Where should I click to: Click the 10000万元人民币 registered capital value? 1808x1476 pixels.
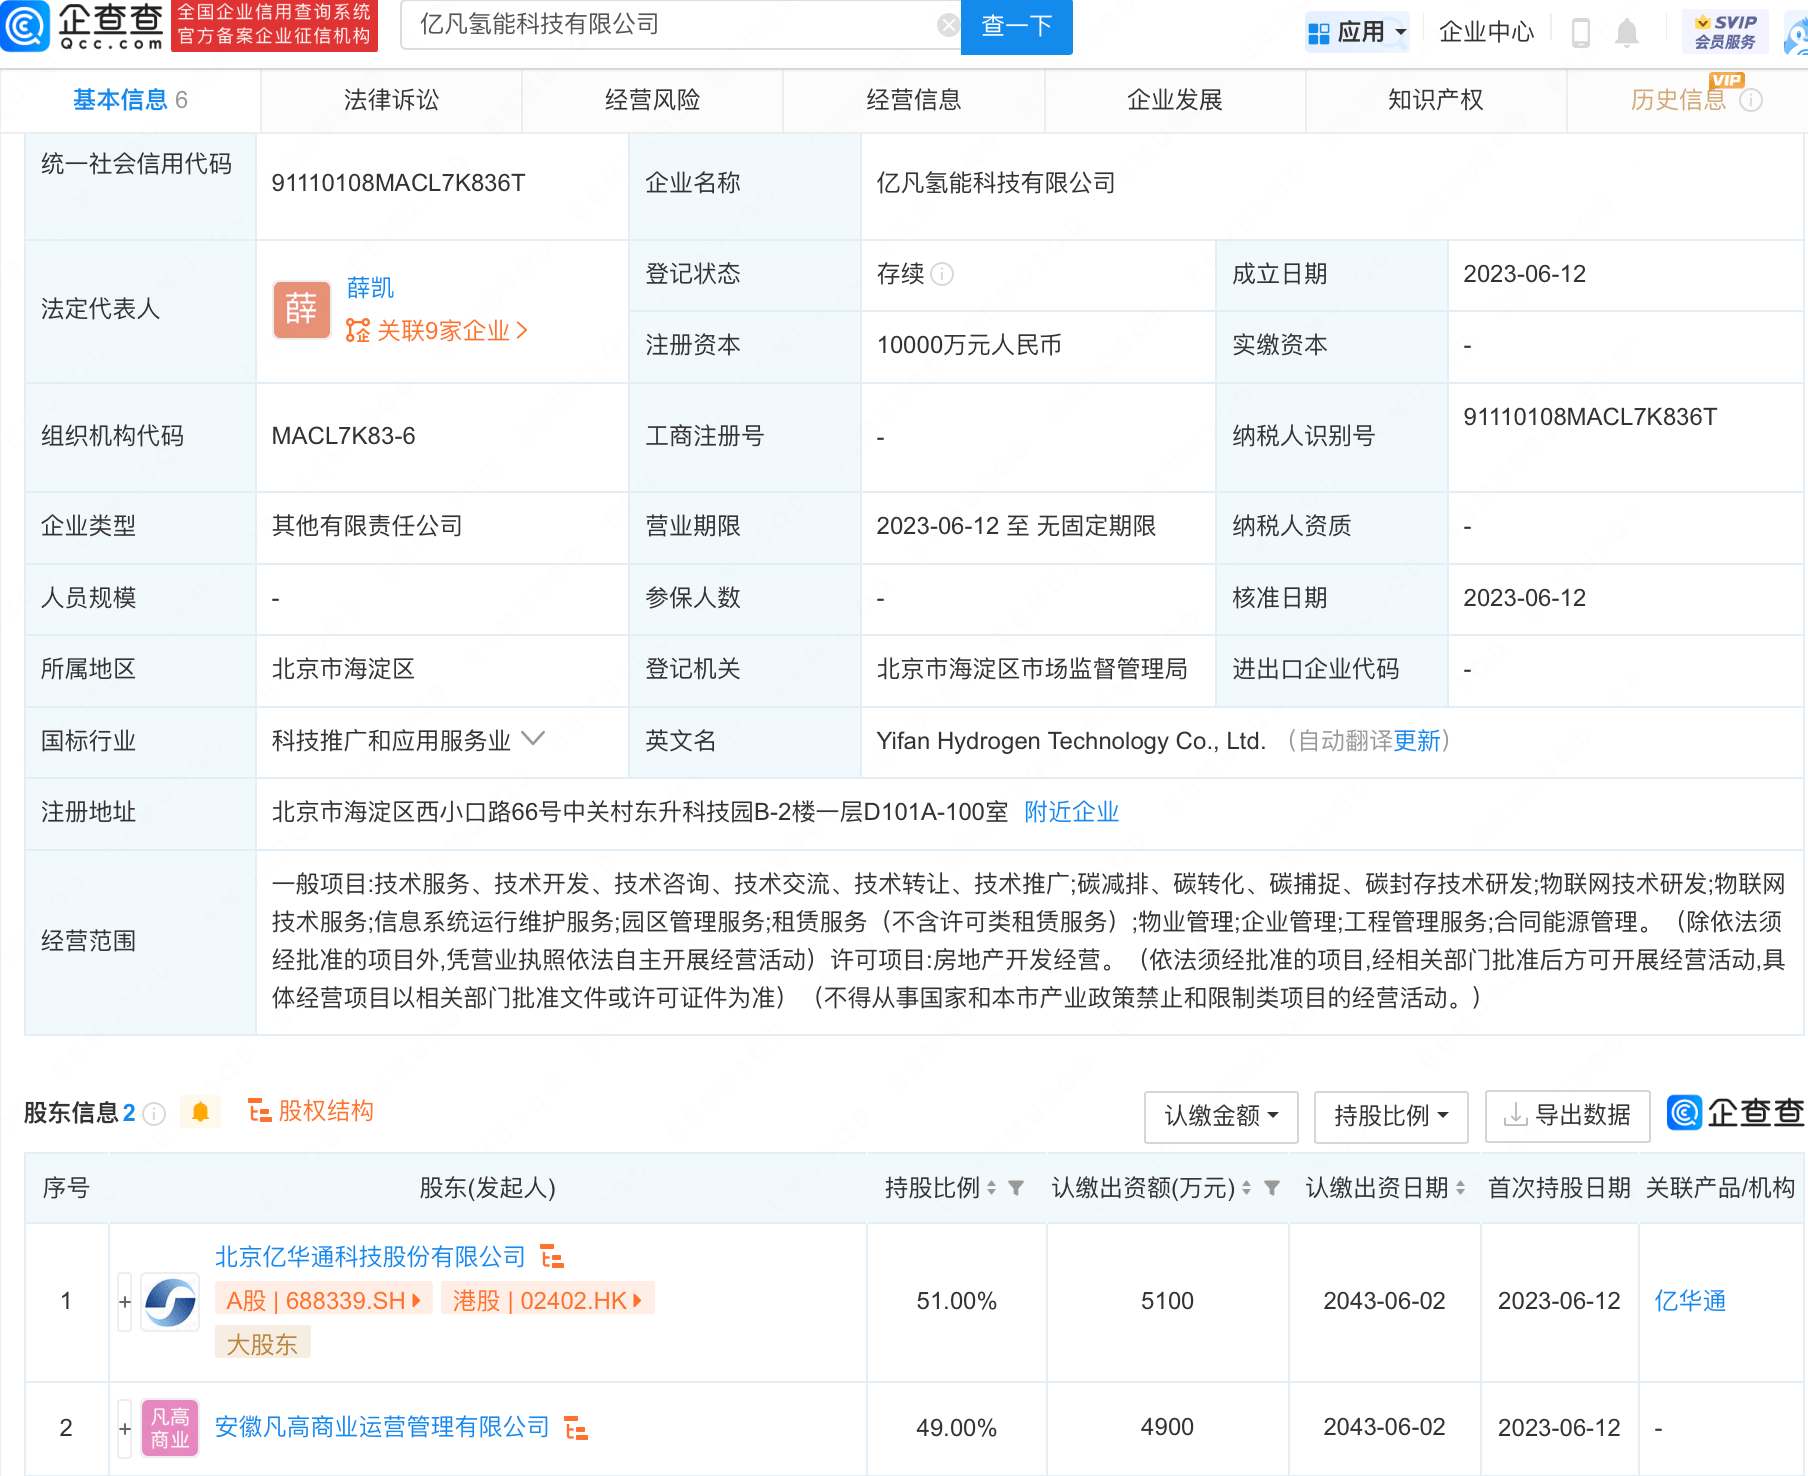(x=969, y=346)
